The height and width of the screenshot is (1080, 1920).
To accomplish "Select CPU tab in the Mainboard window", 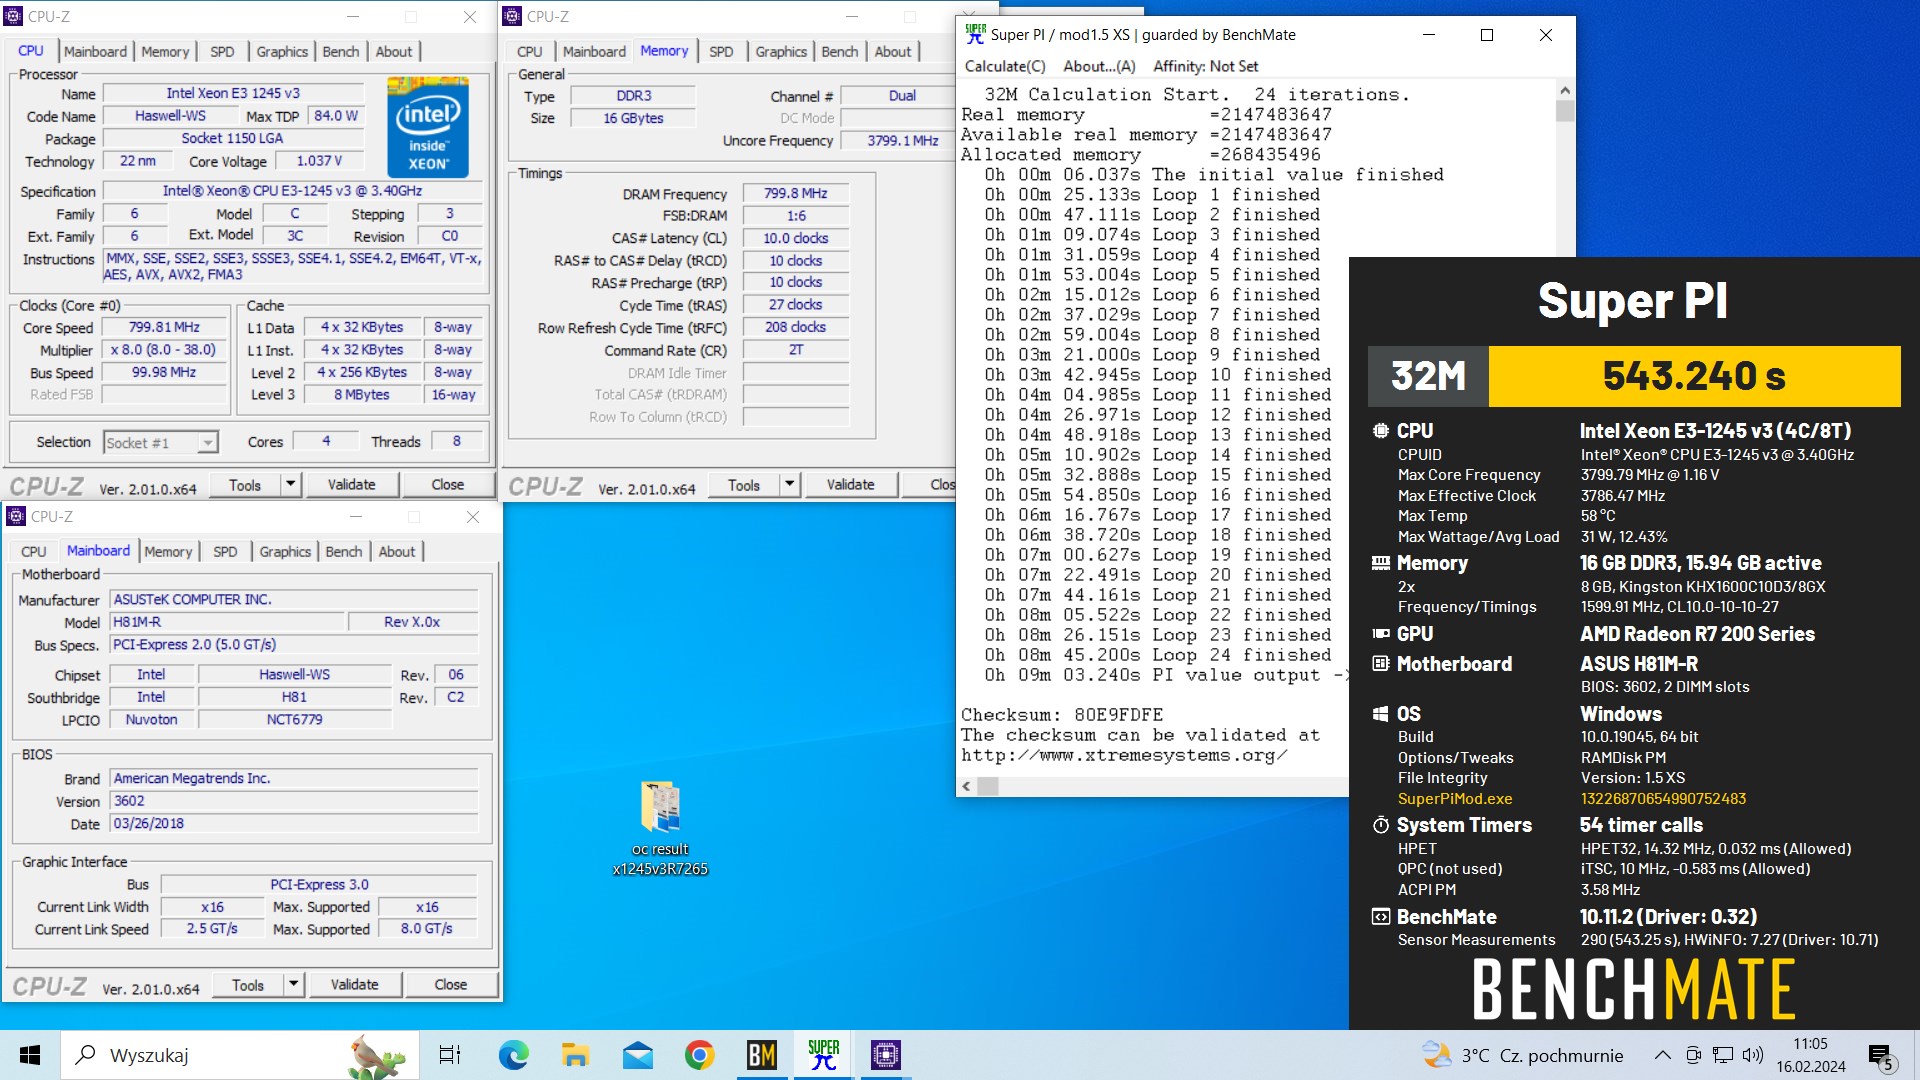I will [34, 551].
